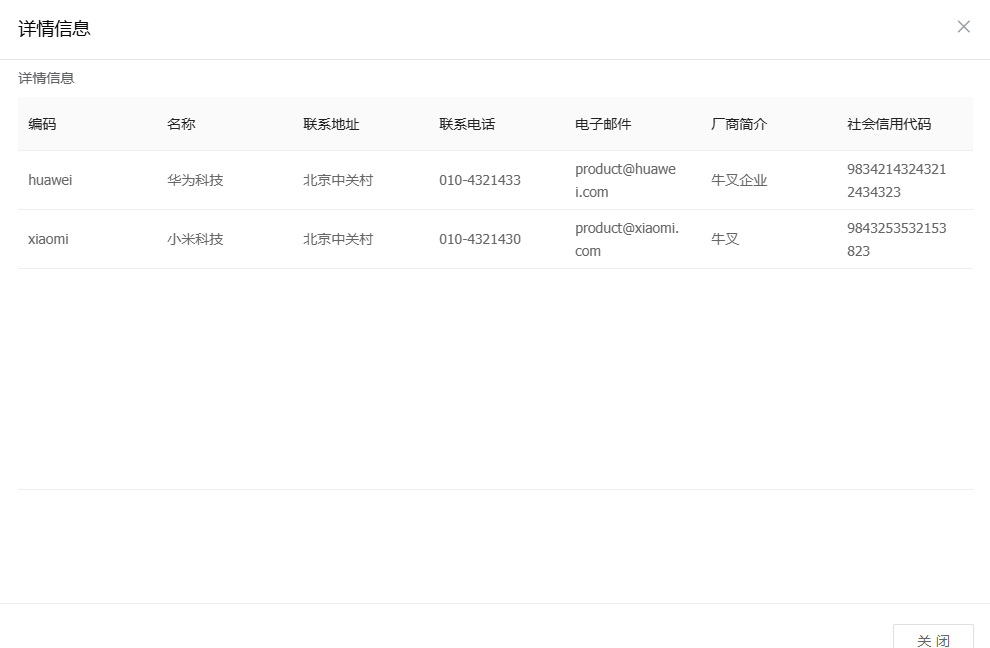Click the 编码 column header
Screen dimensions: 990x648
coord(42,124)
